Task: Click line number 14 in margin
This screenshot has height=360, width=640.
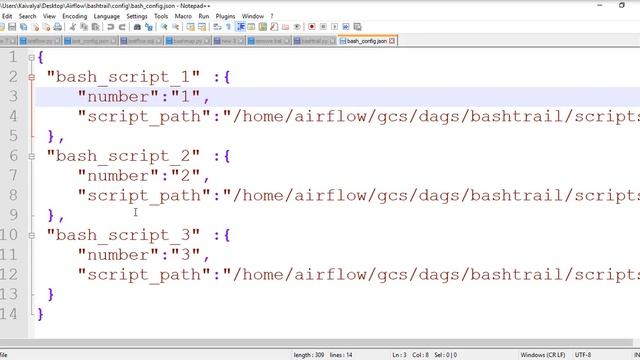Action: point(9,314)
